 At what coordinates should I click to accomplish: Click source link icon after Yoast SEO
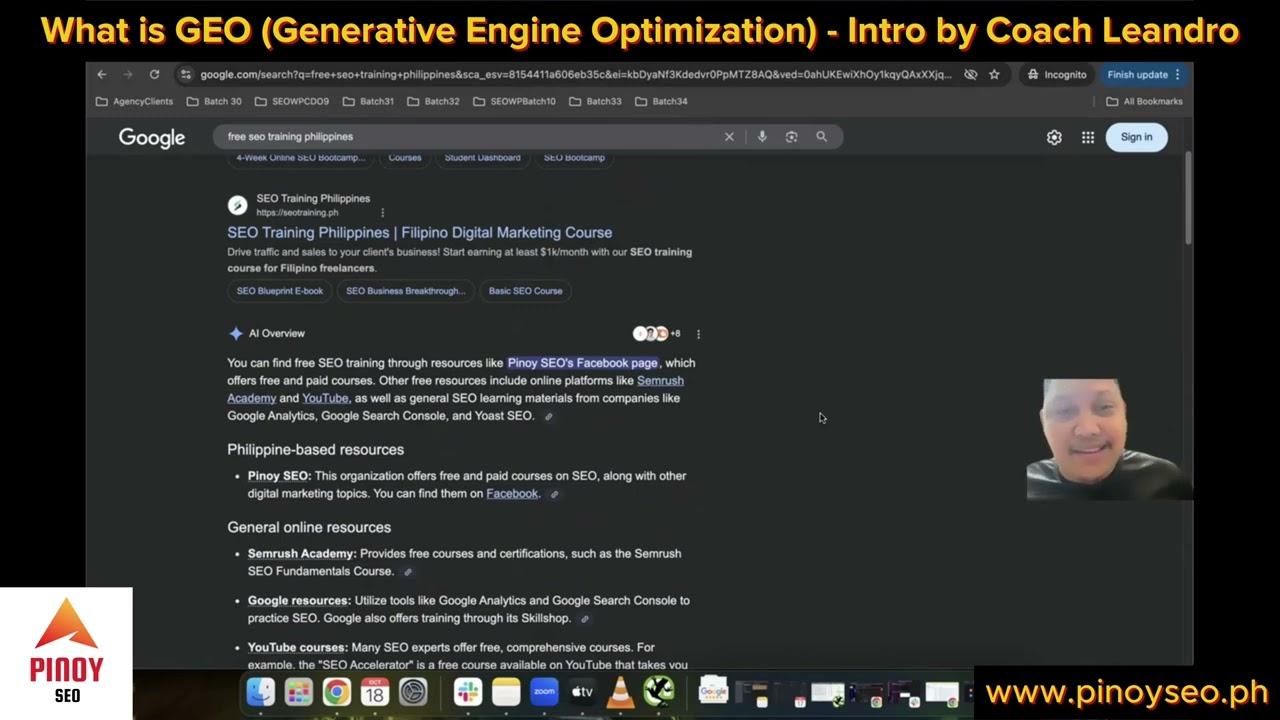pyautogui.click(x=548, y=416)
